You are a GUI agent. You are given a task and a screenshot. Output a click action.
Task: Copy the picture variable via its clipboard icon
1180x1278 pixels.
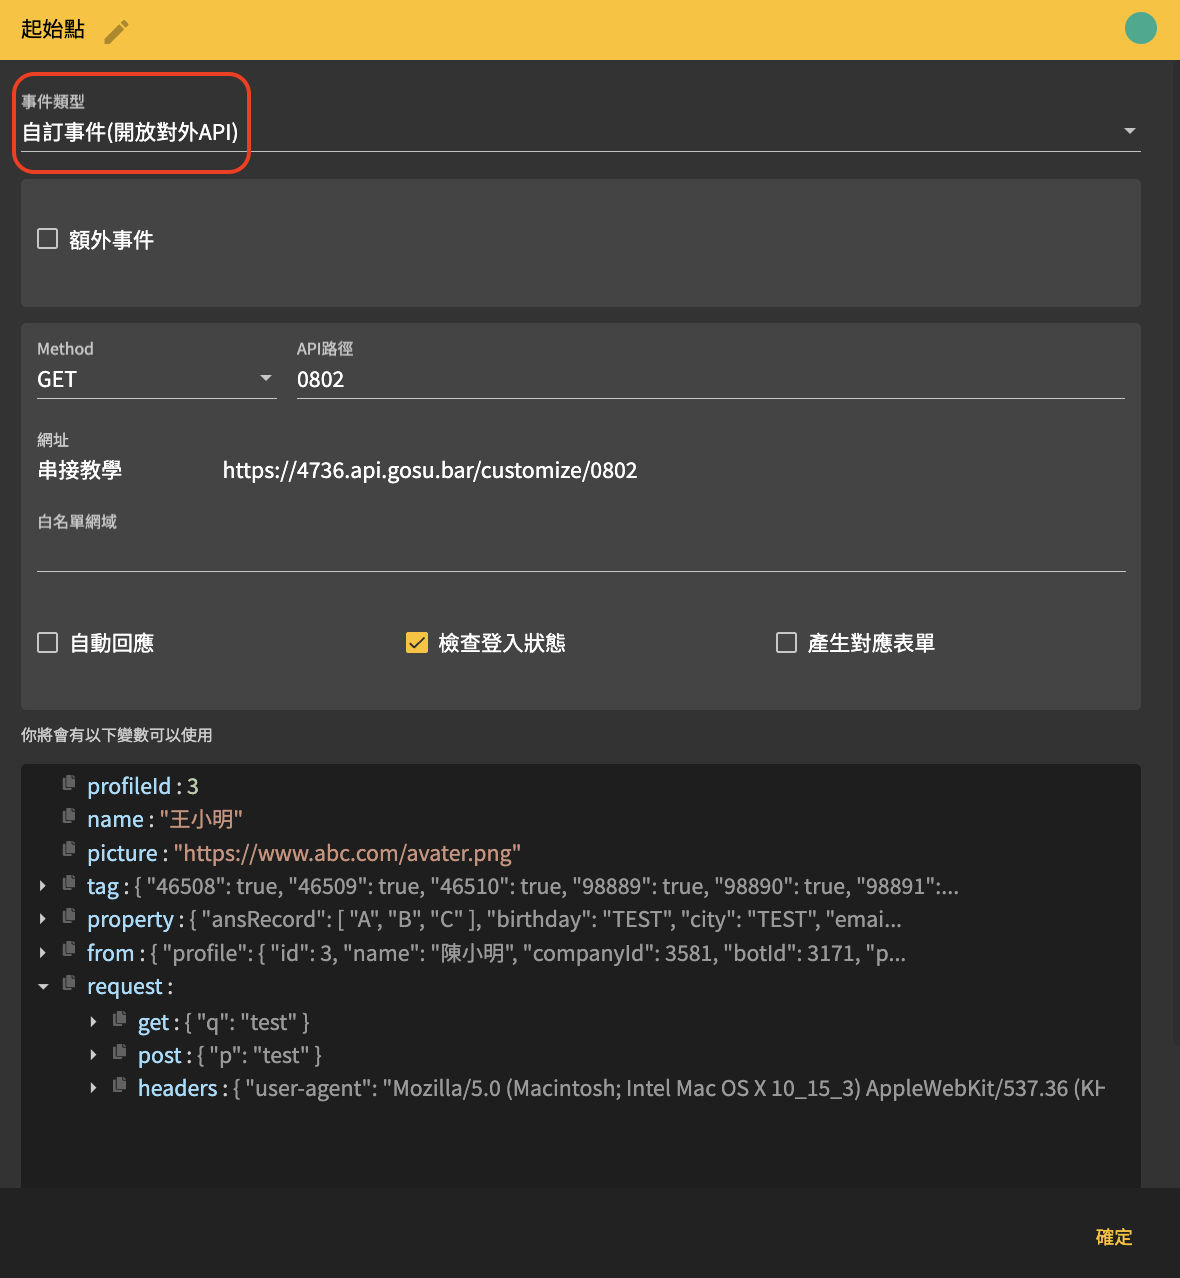[69, 850]
